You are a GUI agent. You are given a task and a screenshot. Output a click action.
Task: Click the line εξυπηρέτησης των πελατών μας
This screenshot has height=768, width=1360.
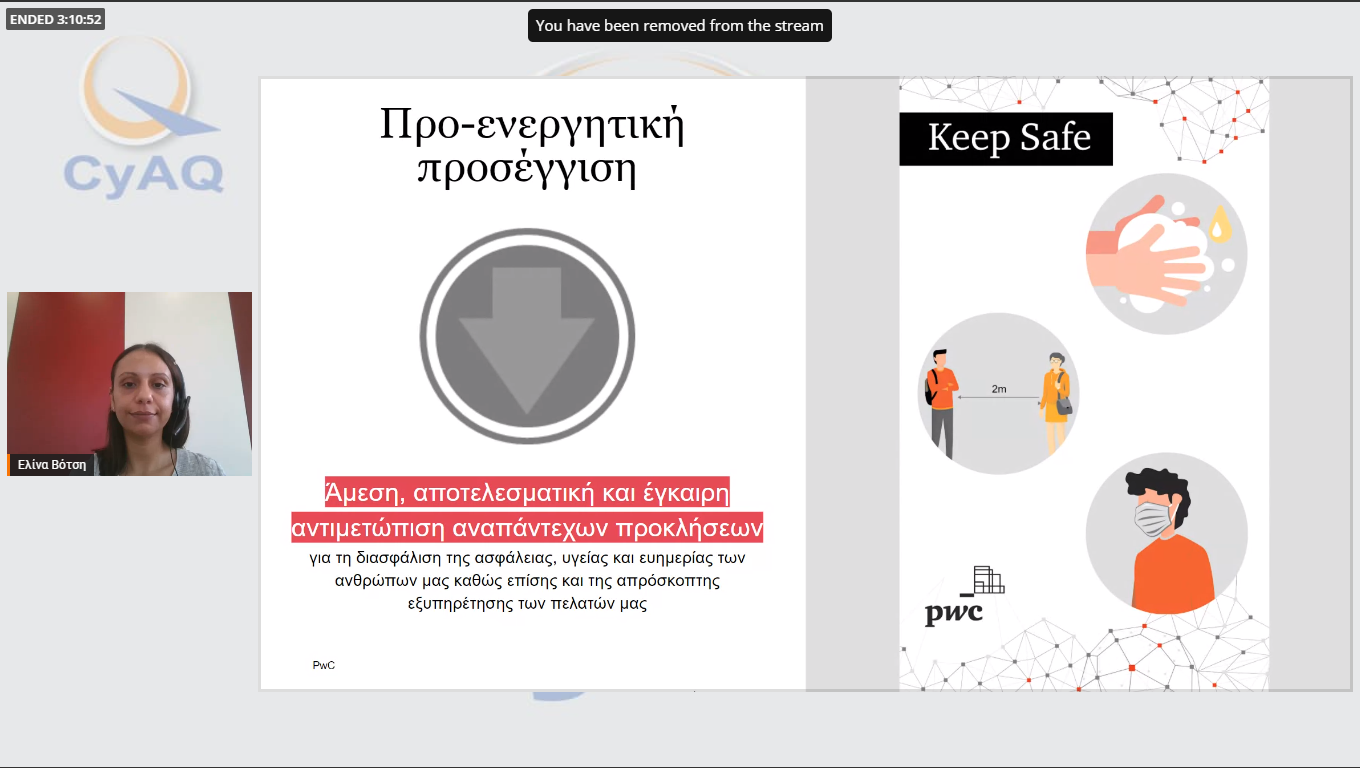(x=527, y=604)
